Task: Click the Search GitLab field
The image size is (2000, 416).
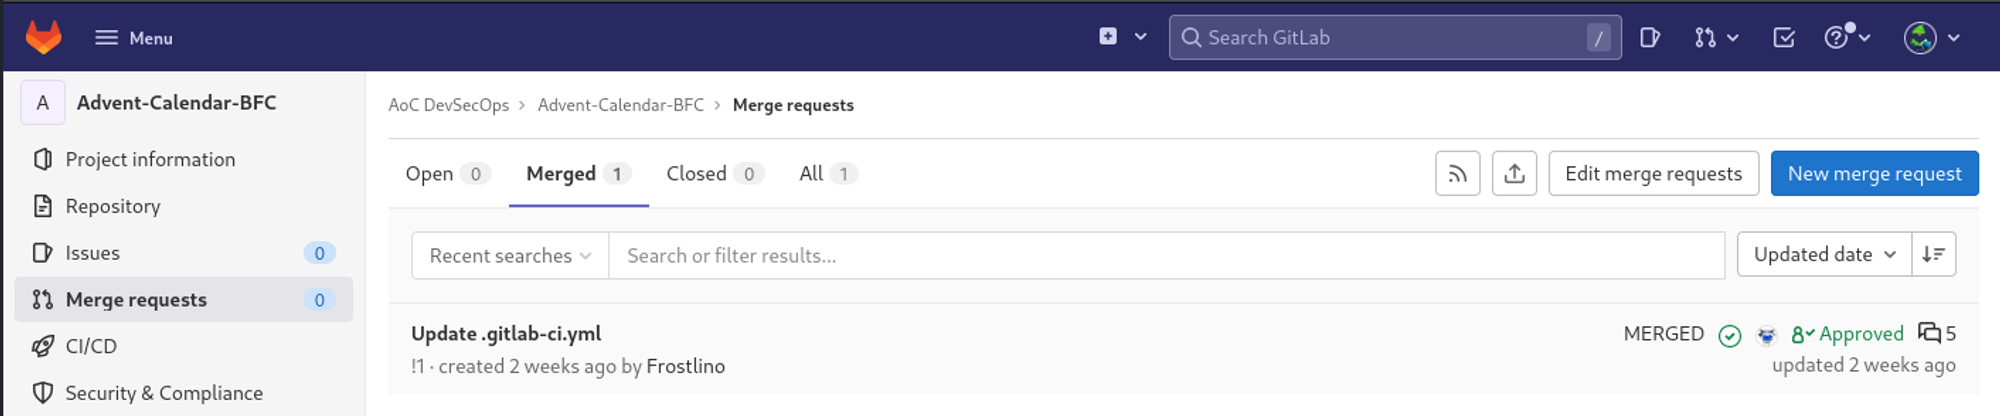Action: (x=1395, y=37)
